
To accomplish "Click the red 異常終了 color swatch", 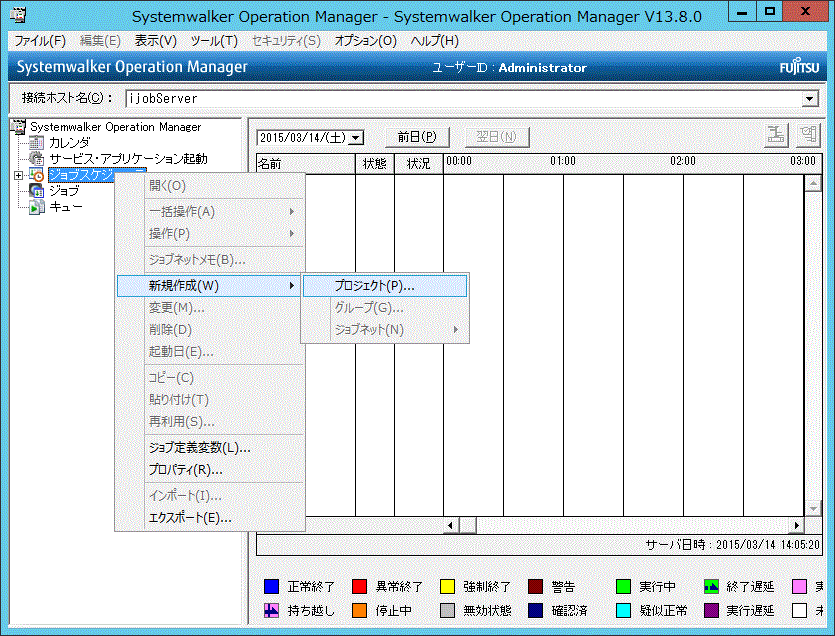I will pyautogui.click(x=359, y=586).
